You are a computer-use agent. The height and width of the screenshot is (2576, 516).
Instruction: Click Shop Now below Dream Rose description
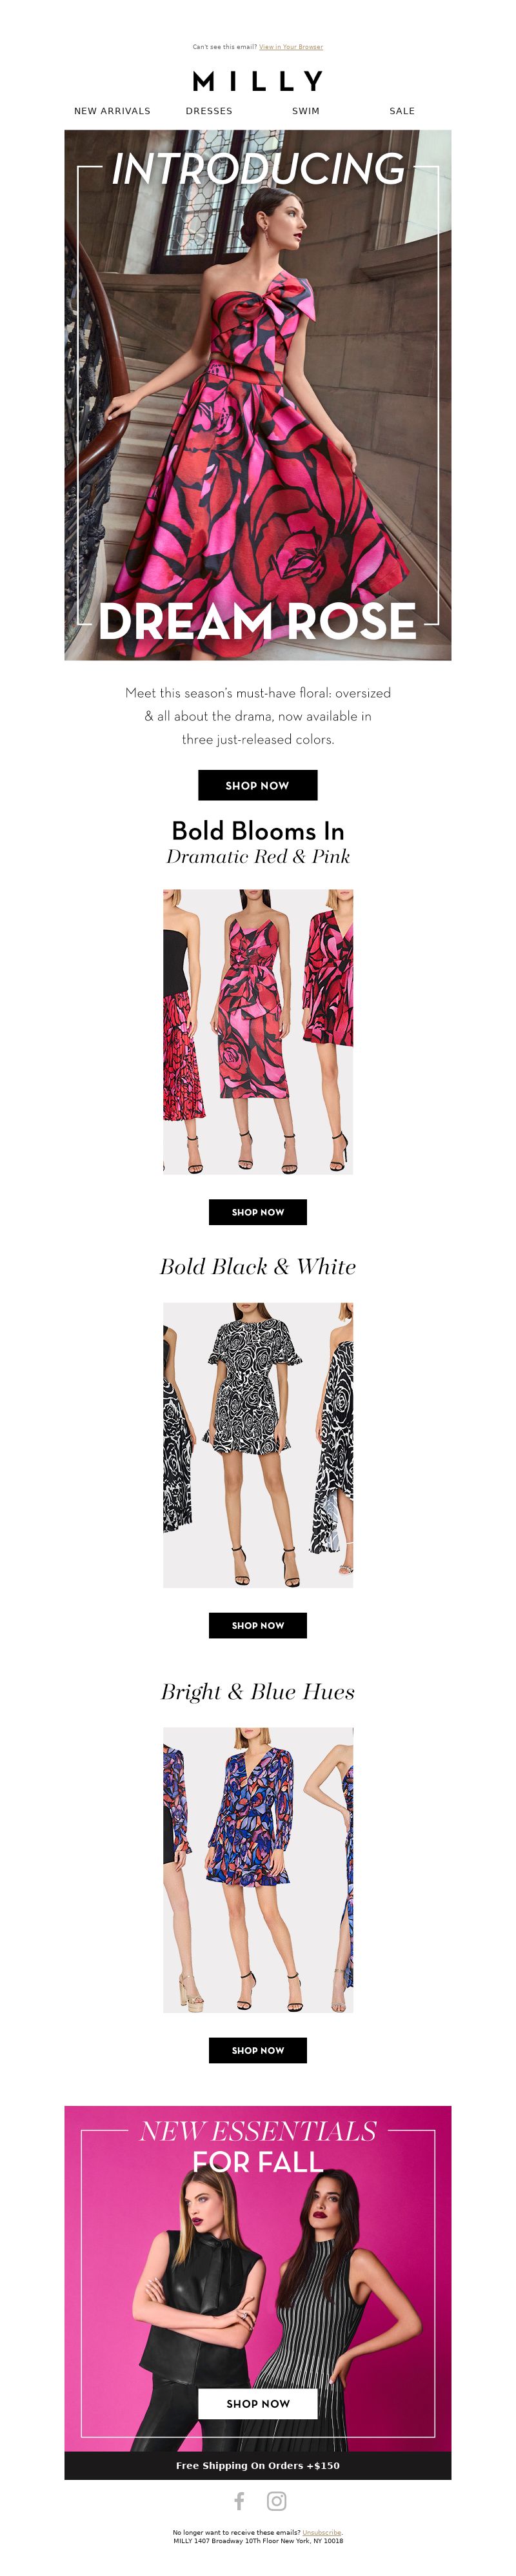coord(258,785)
